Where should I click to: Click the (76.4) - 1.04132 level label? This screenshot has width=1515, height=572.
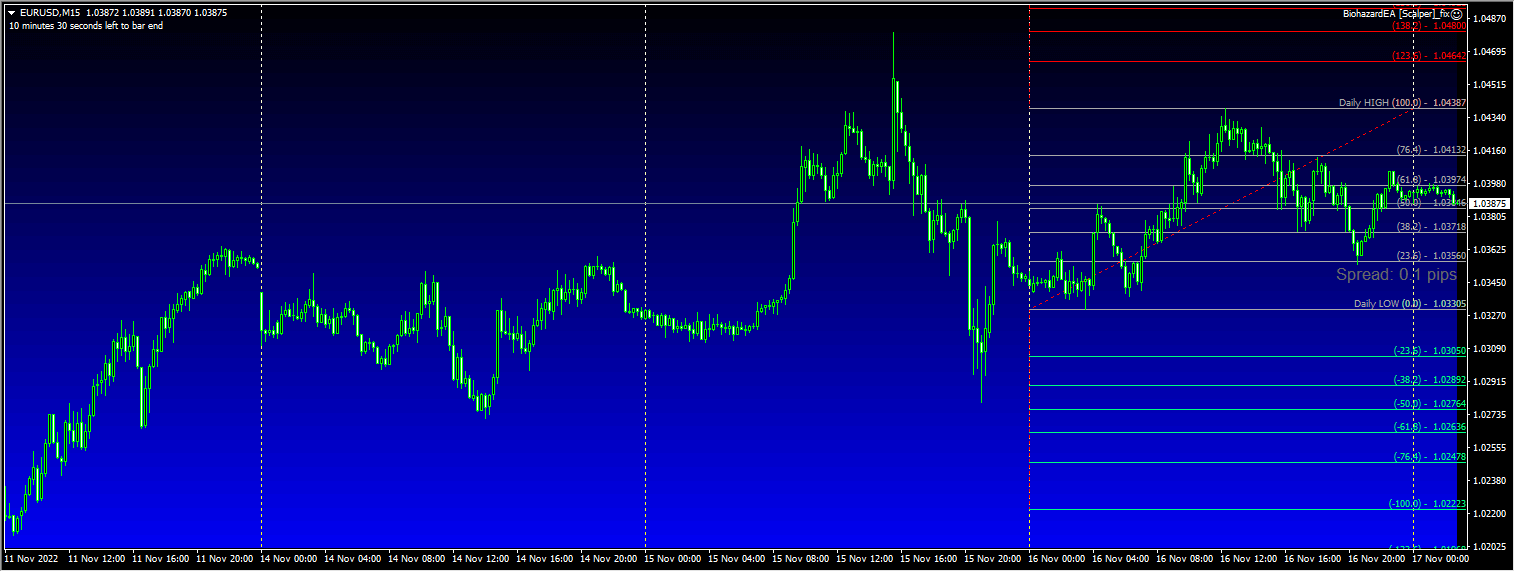click(x=1431, y=150)
